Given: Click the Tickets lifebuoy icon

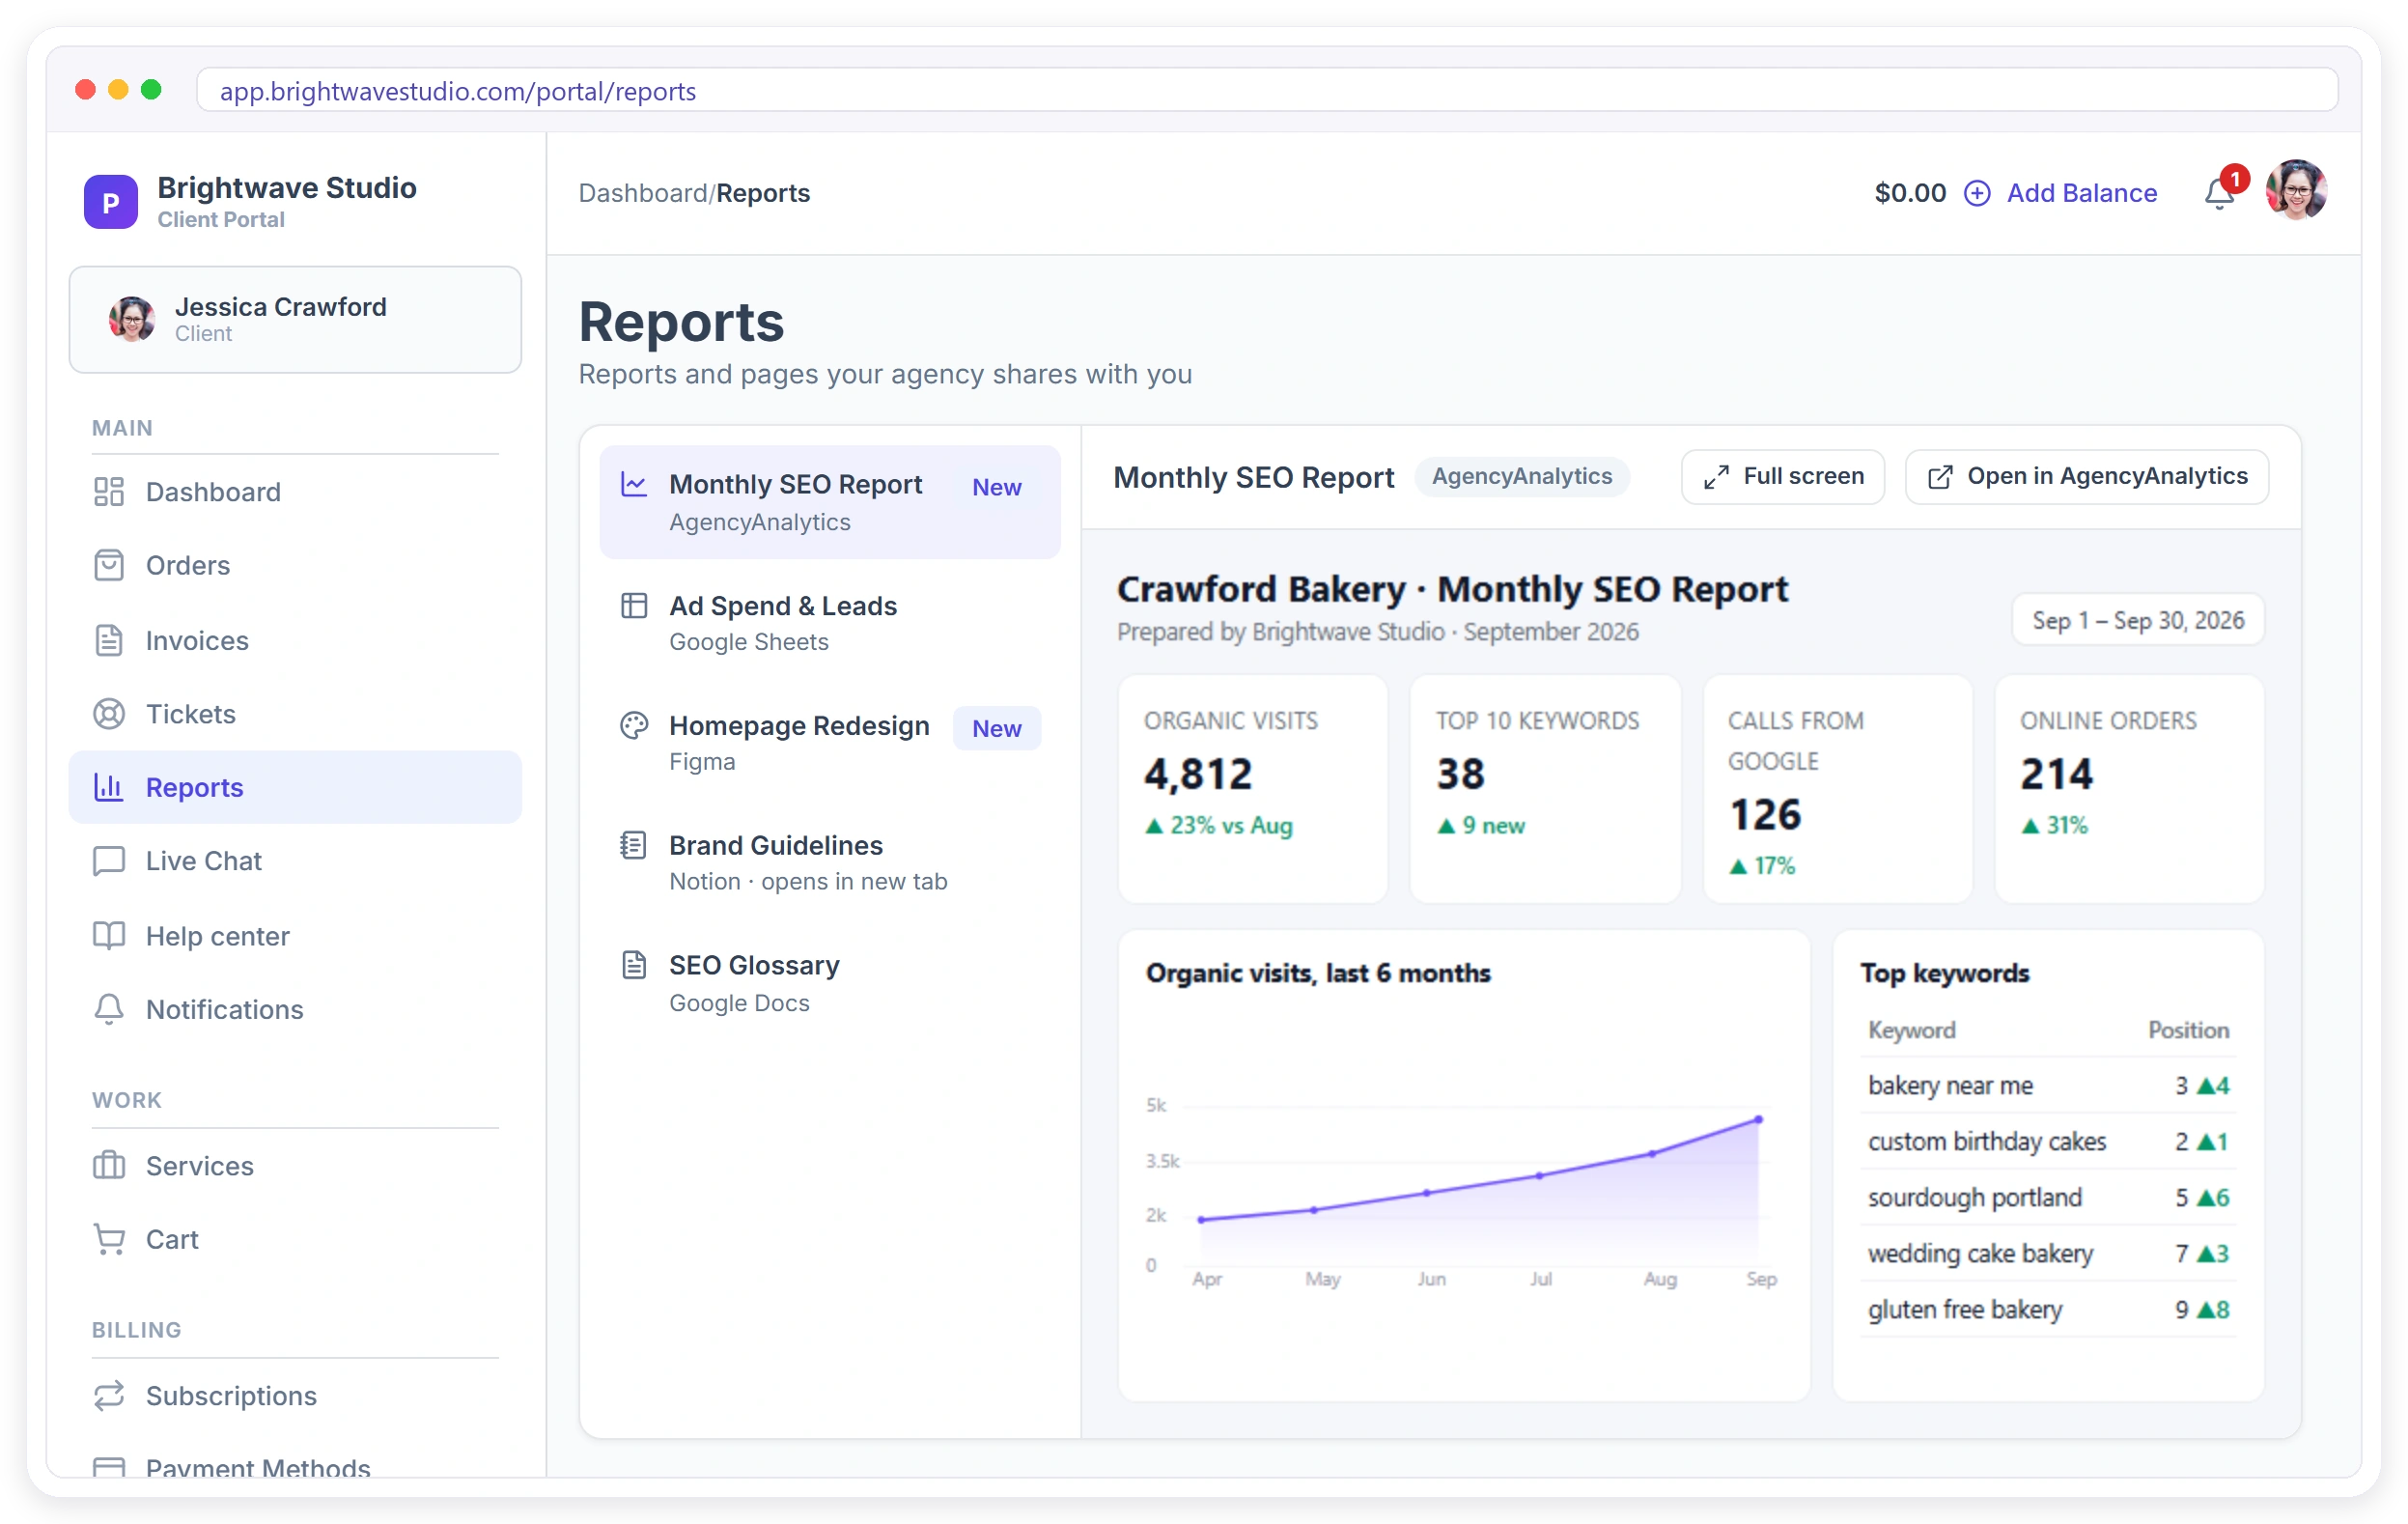Looking at the screenshot, I should pos(109,714).
